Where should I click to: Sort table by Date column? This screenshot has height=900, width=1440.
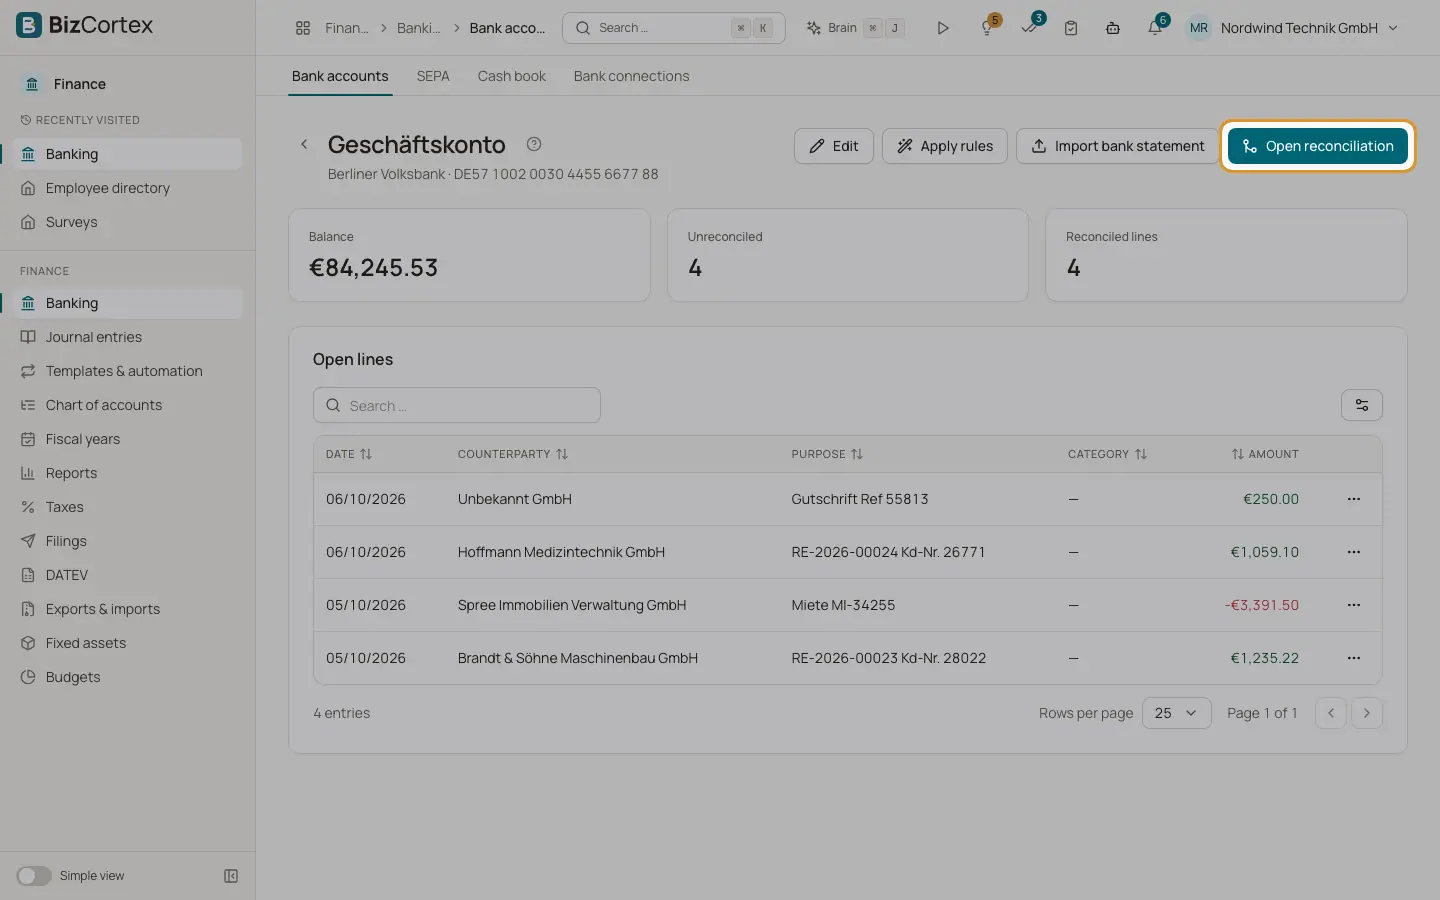349,454
